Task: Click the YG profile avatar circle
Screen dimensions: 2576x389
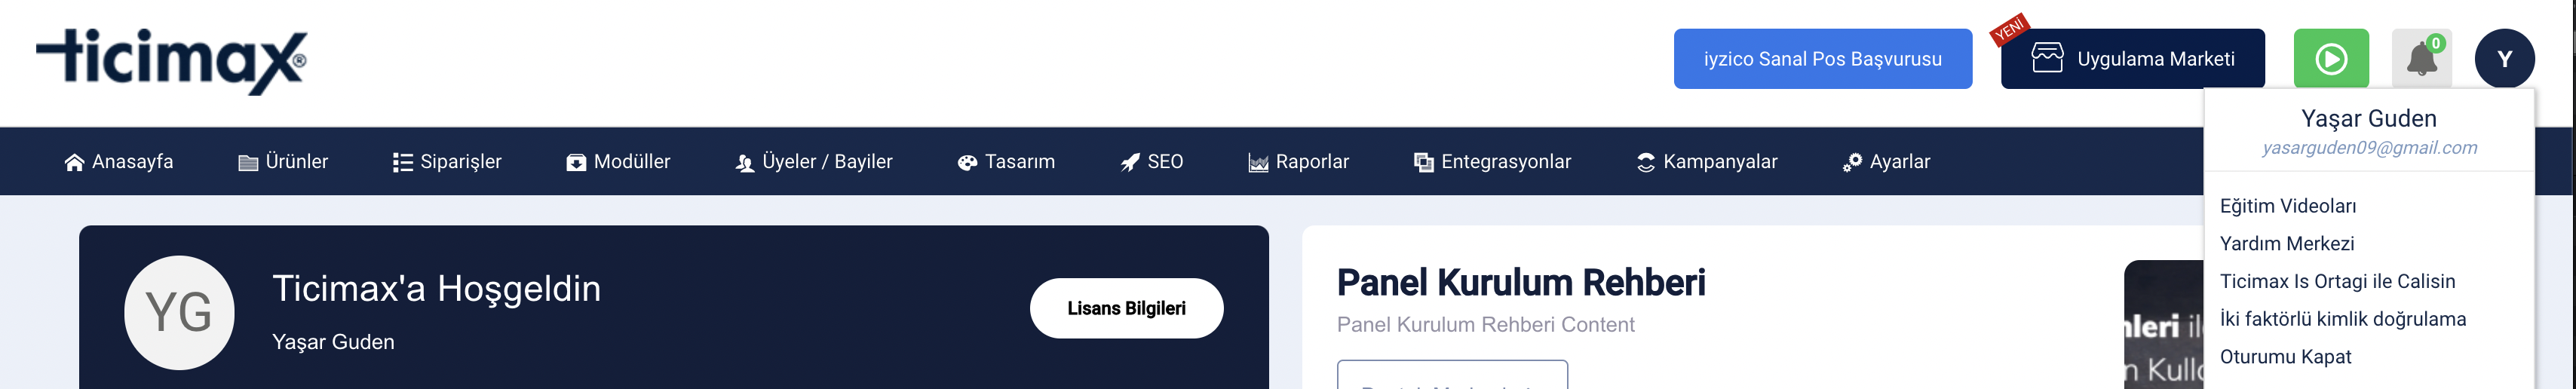Action: pos(179,313)
